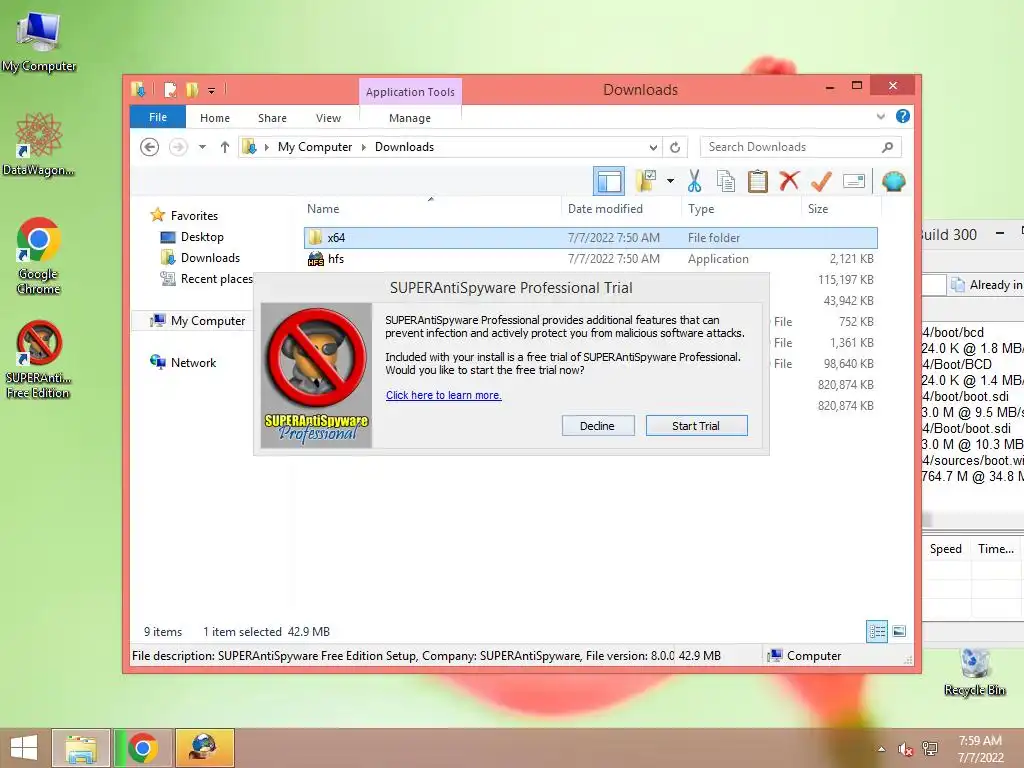Image resolution: width=1024 pixels, height=768 pixels.
Task: Open Chrome from the taskbar
Action: tap(143, 748)
